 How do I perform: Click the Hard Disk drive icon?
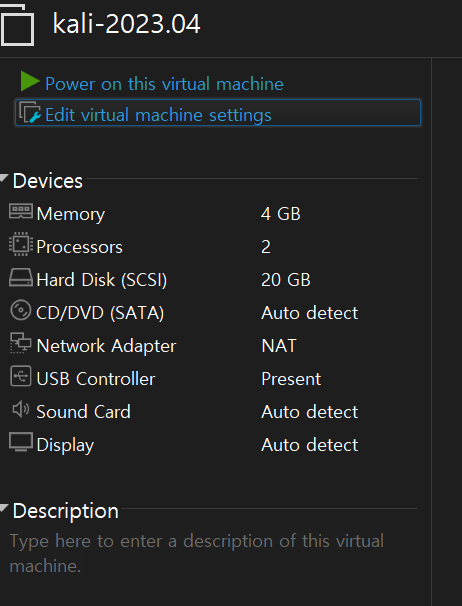pos(21,278)
